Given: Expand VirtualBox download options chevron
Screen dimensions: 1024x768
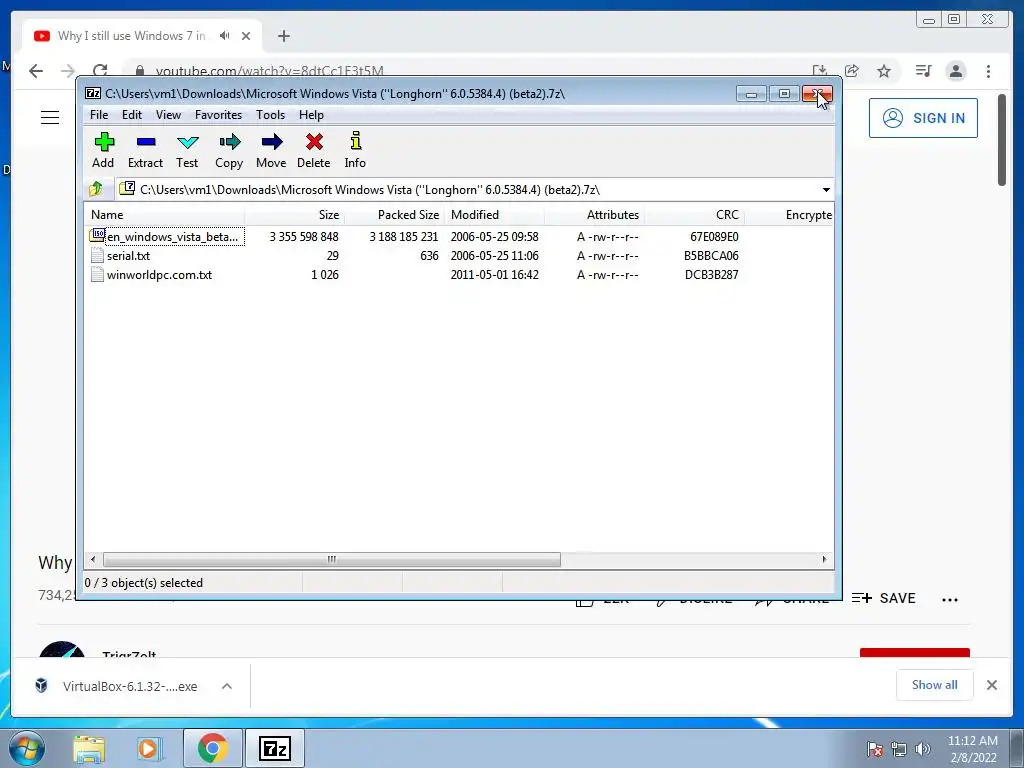Looking at the screenshot, I should tap(227, 686).
